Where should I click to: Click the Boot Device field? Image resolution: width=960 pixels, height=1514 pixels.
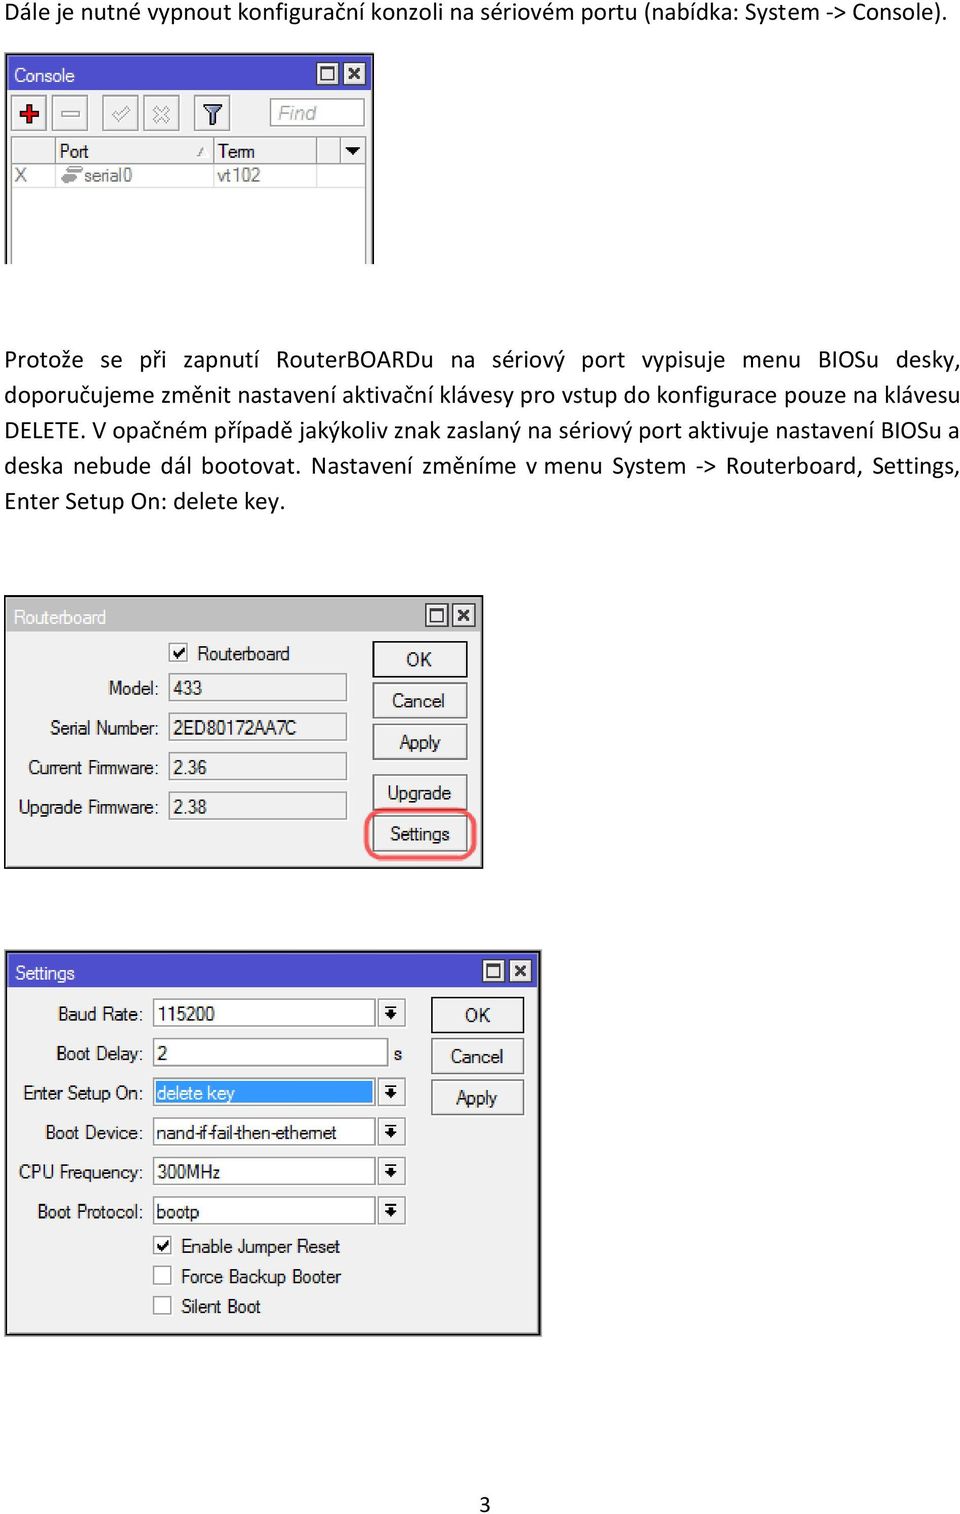click(264, 1132)
